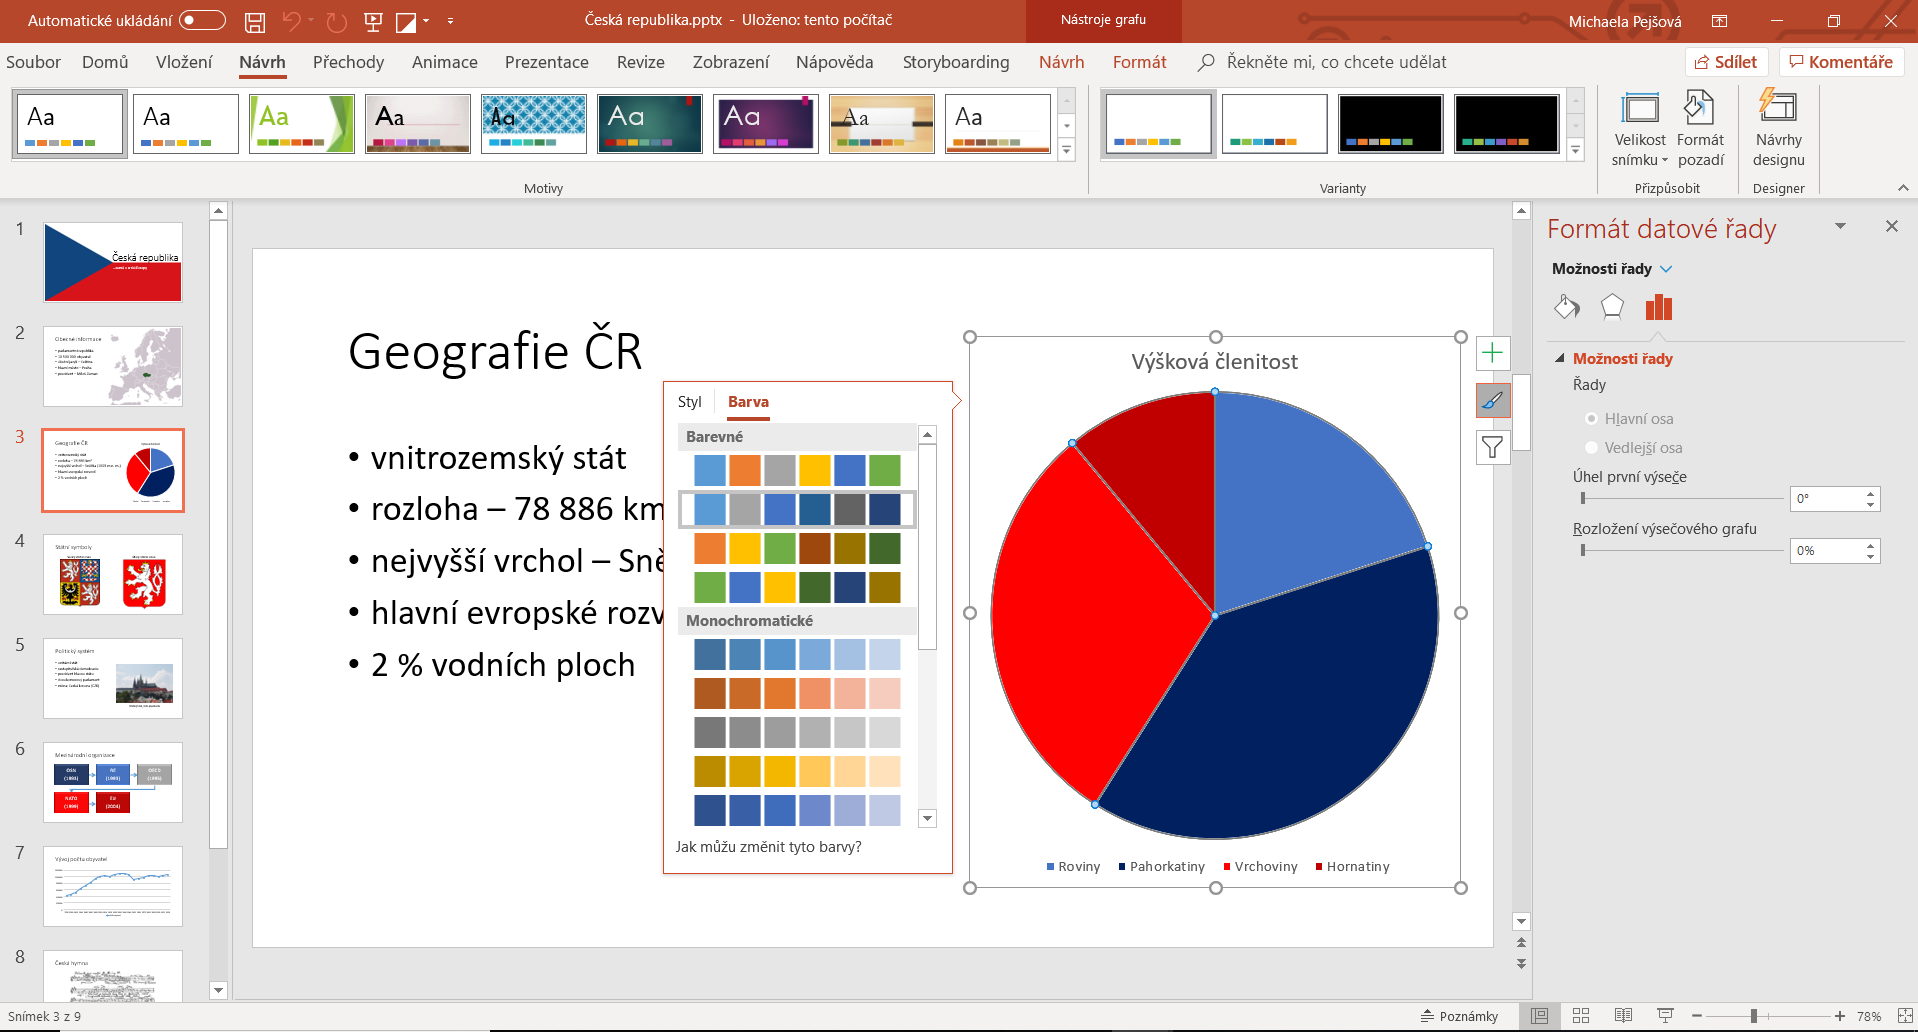This screenshot has height=1032, width=1918.
Task: Select the Vedlejší osa radio button
Action: (1591, 448)
